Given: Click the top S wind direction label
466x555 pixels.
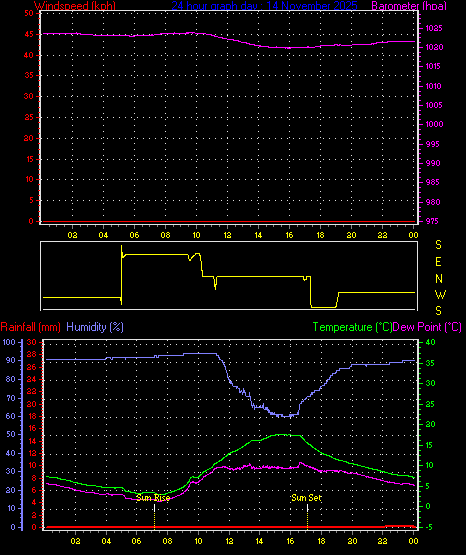Looking at the screenshot, I should coord(438,245).
